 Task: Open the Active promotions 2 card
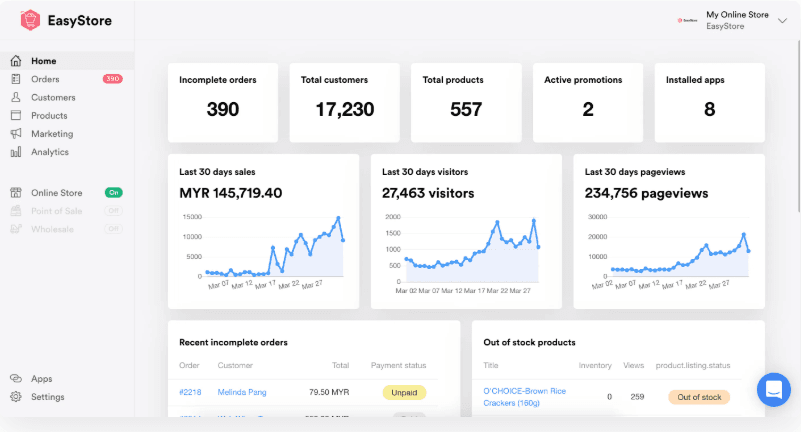[x=588, y=103]
